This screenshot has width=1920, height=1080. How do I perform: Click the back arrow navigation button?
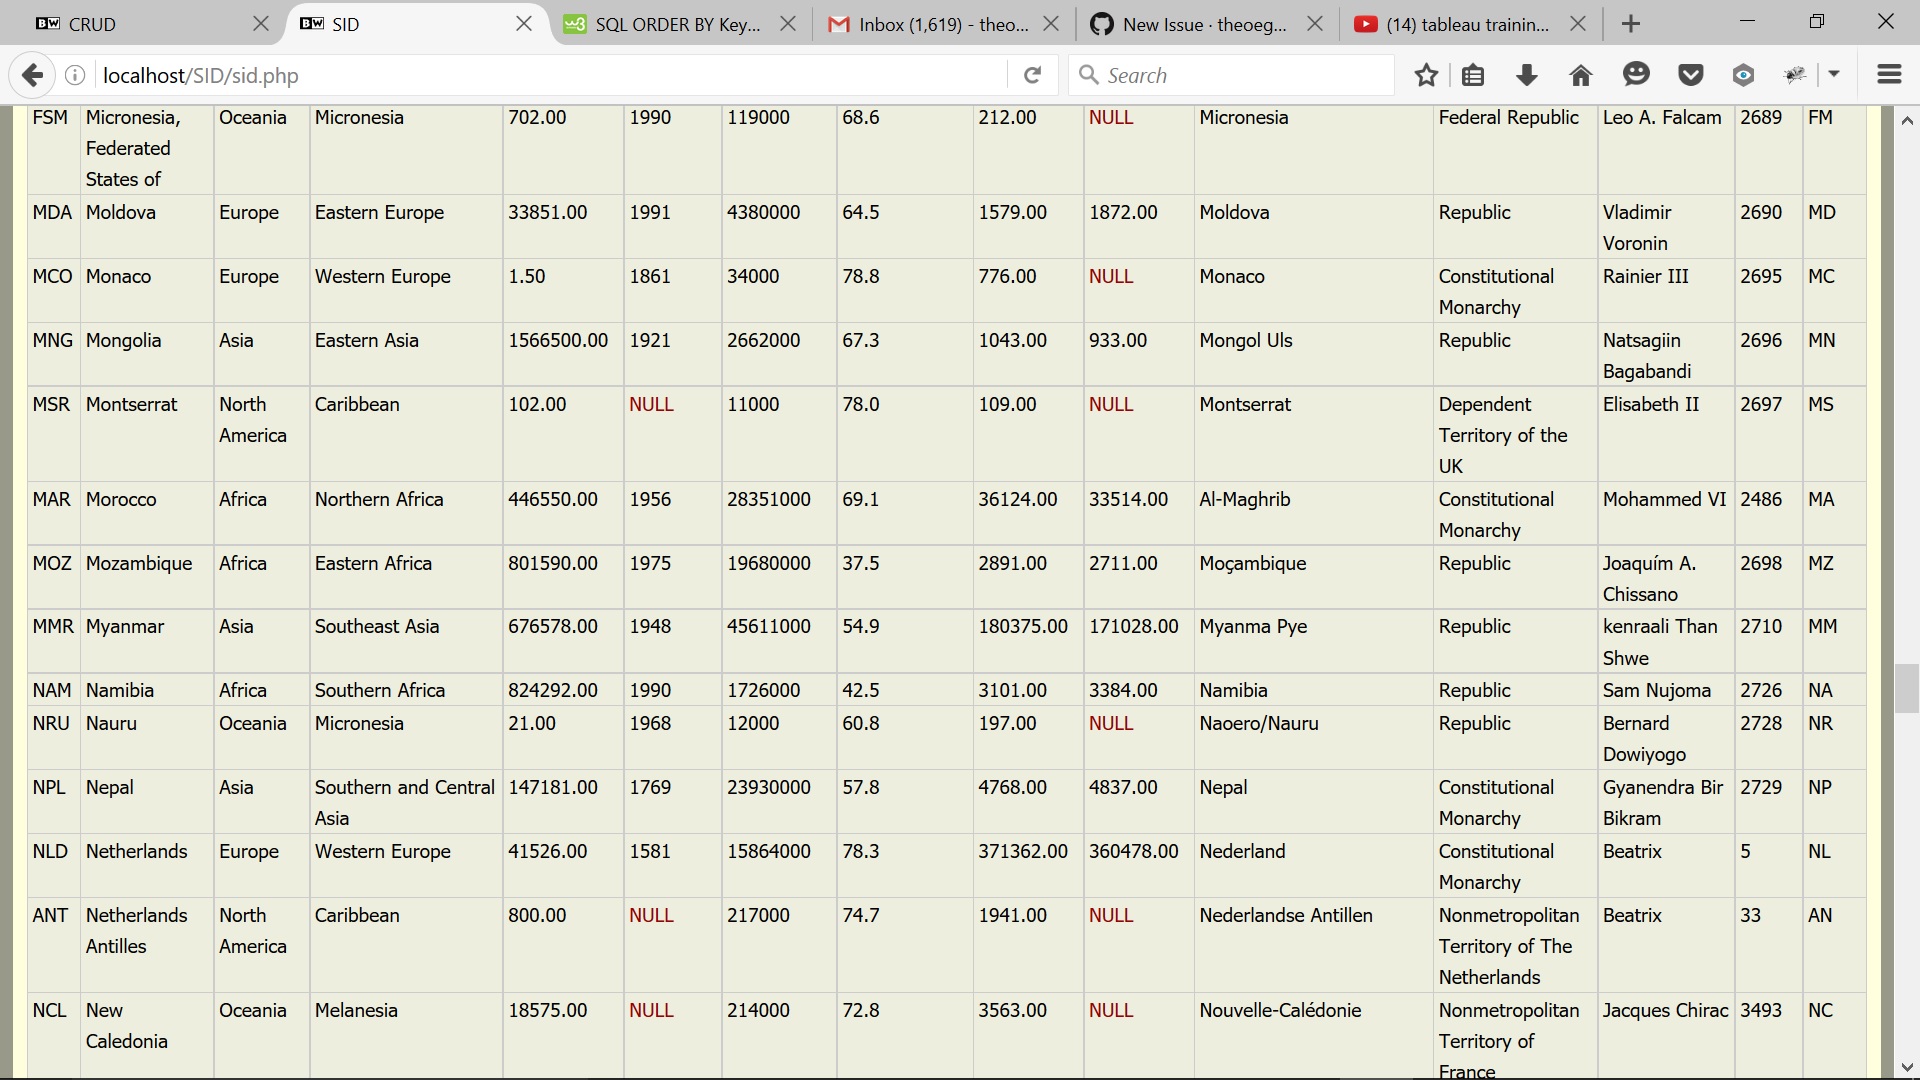click(x=32, y=75)
